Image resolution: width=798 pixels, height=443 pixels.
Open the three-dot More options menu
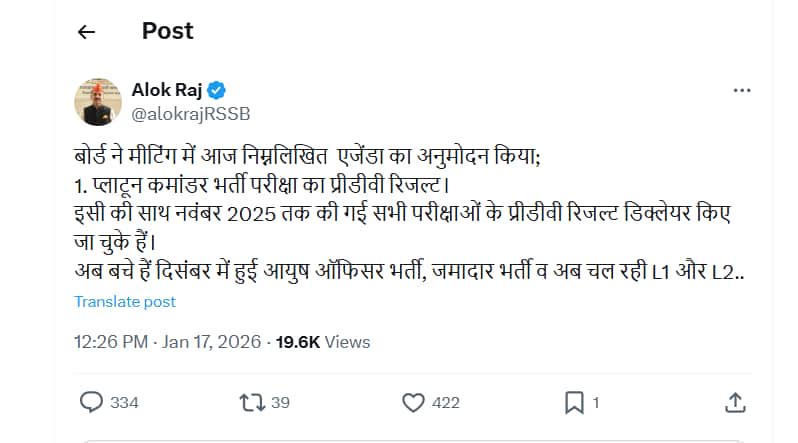click(x=741, y=91)
